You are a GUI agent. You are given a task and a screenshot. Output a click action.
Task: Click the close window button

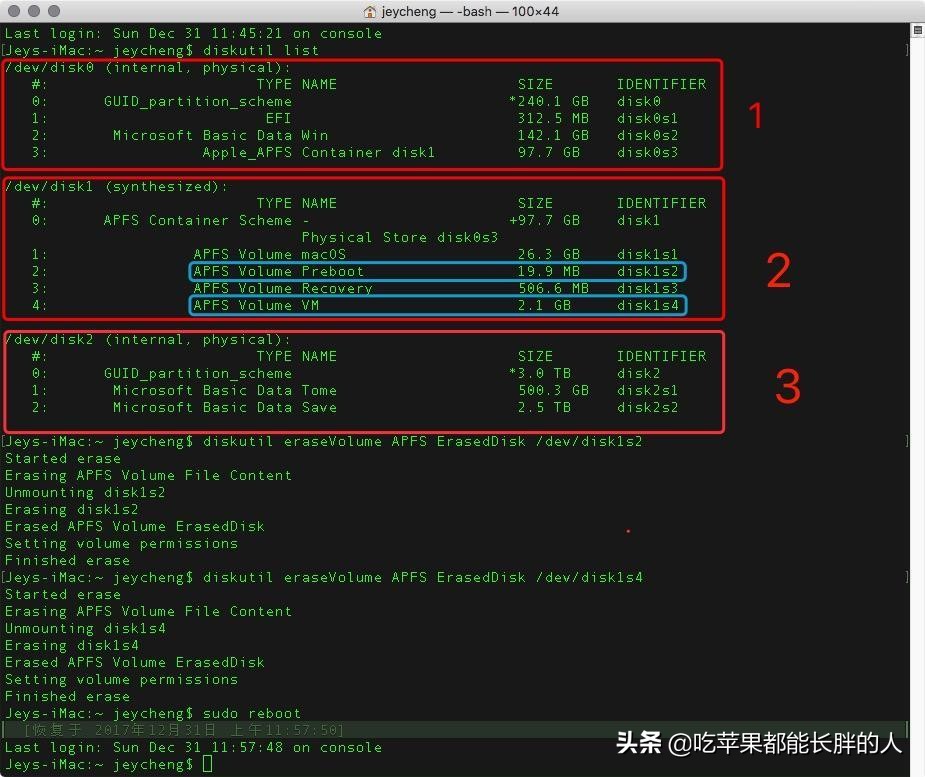pyautogui.click(x=14, y=11)
